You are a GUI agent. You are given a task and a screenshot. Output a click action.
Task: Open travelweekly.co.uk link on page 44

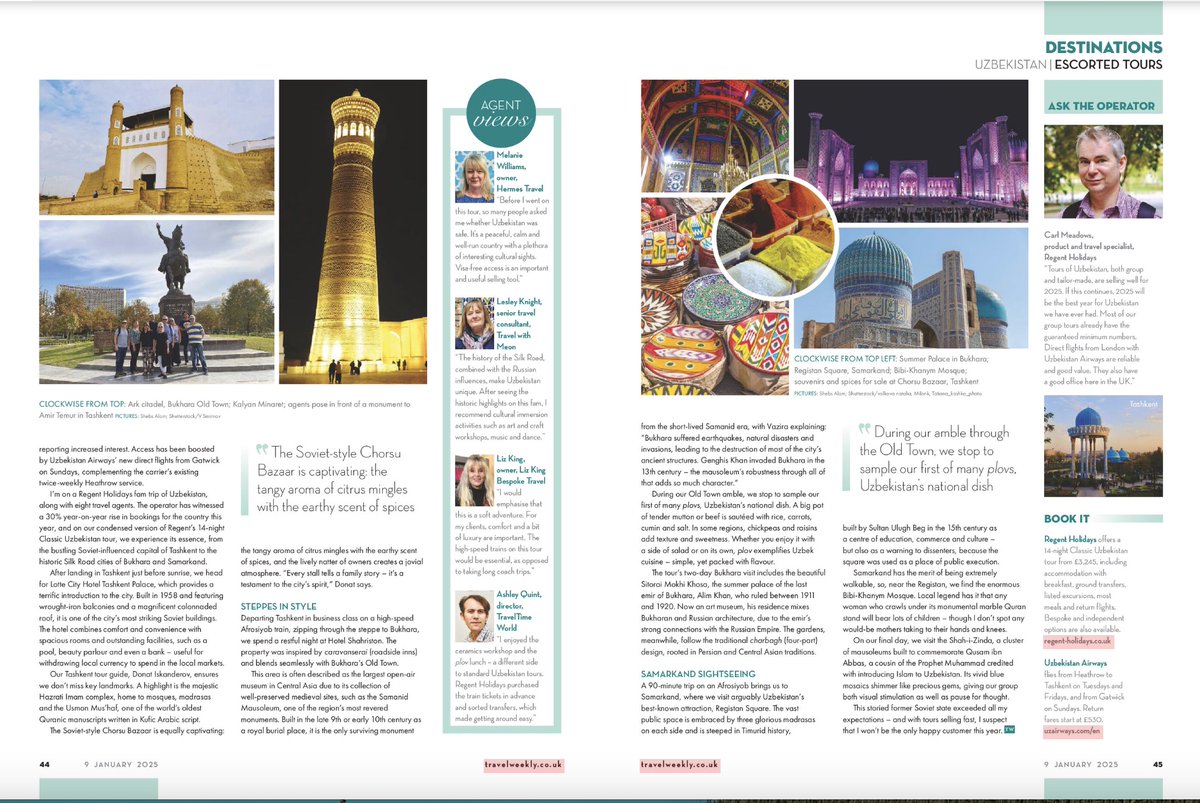coord(522,764)
